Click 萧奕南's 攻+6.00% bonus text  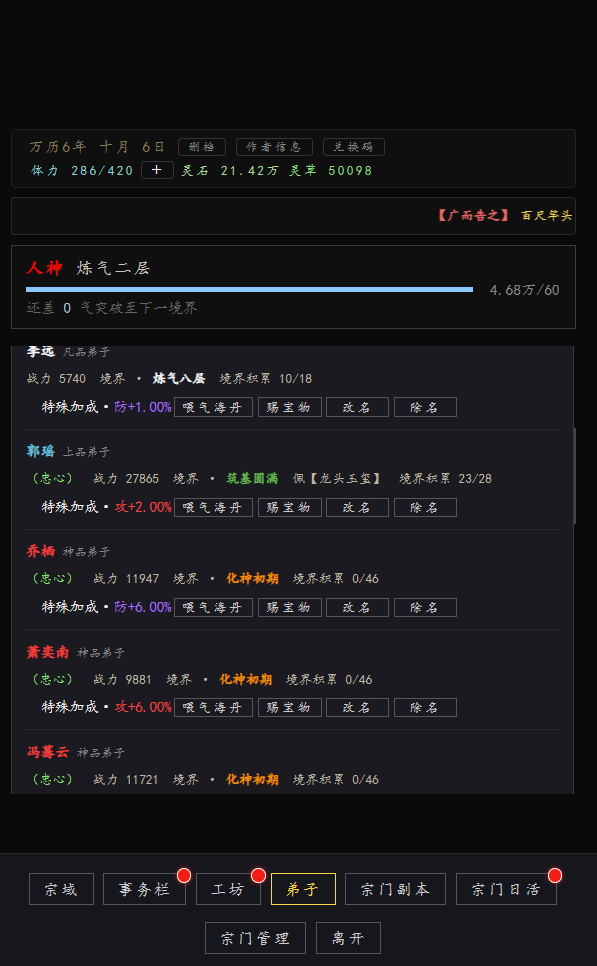click(143, 707)
